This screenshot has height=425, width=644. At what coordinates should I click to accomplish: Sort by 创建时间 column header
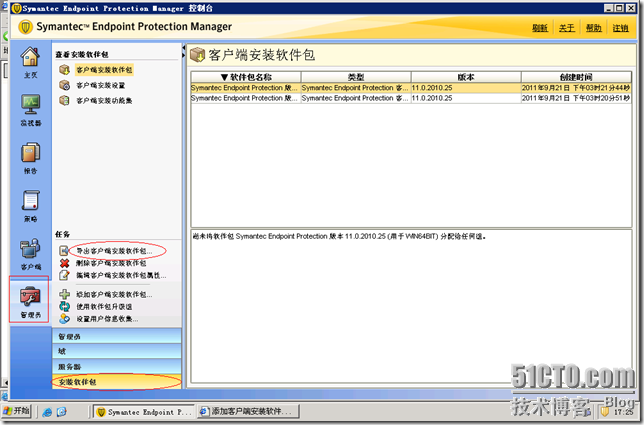[x=576, y=77]
